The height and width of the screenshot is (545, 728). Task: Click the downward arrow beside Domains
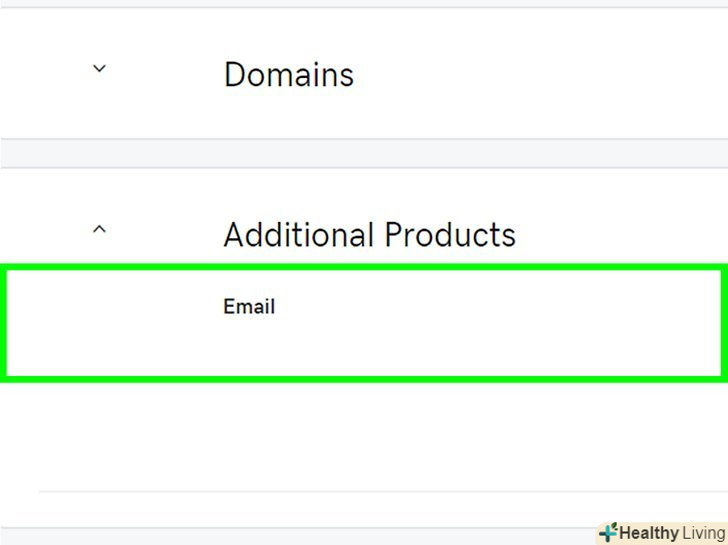click(x=98, y=69)
